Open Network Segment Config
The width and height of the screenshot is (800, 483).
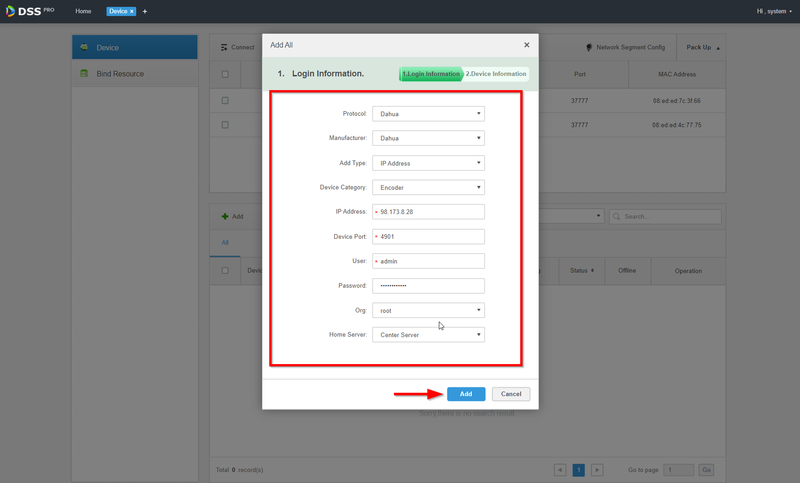[626, 47]
